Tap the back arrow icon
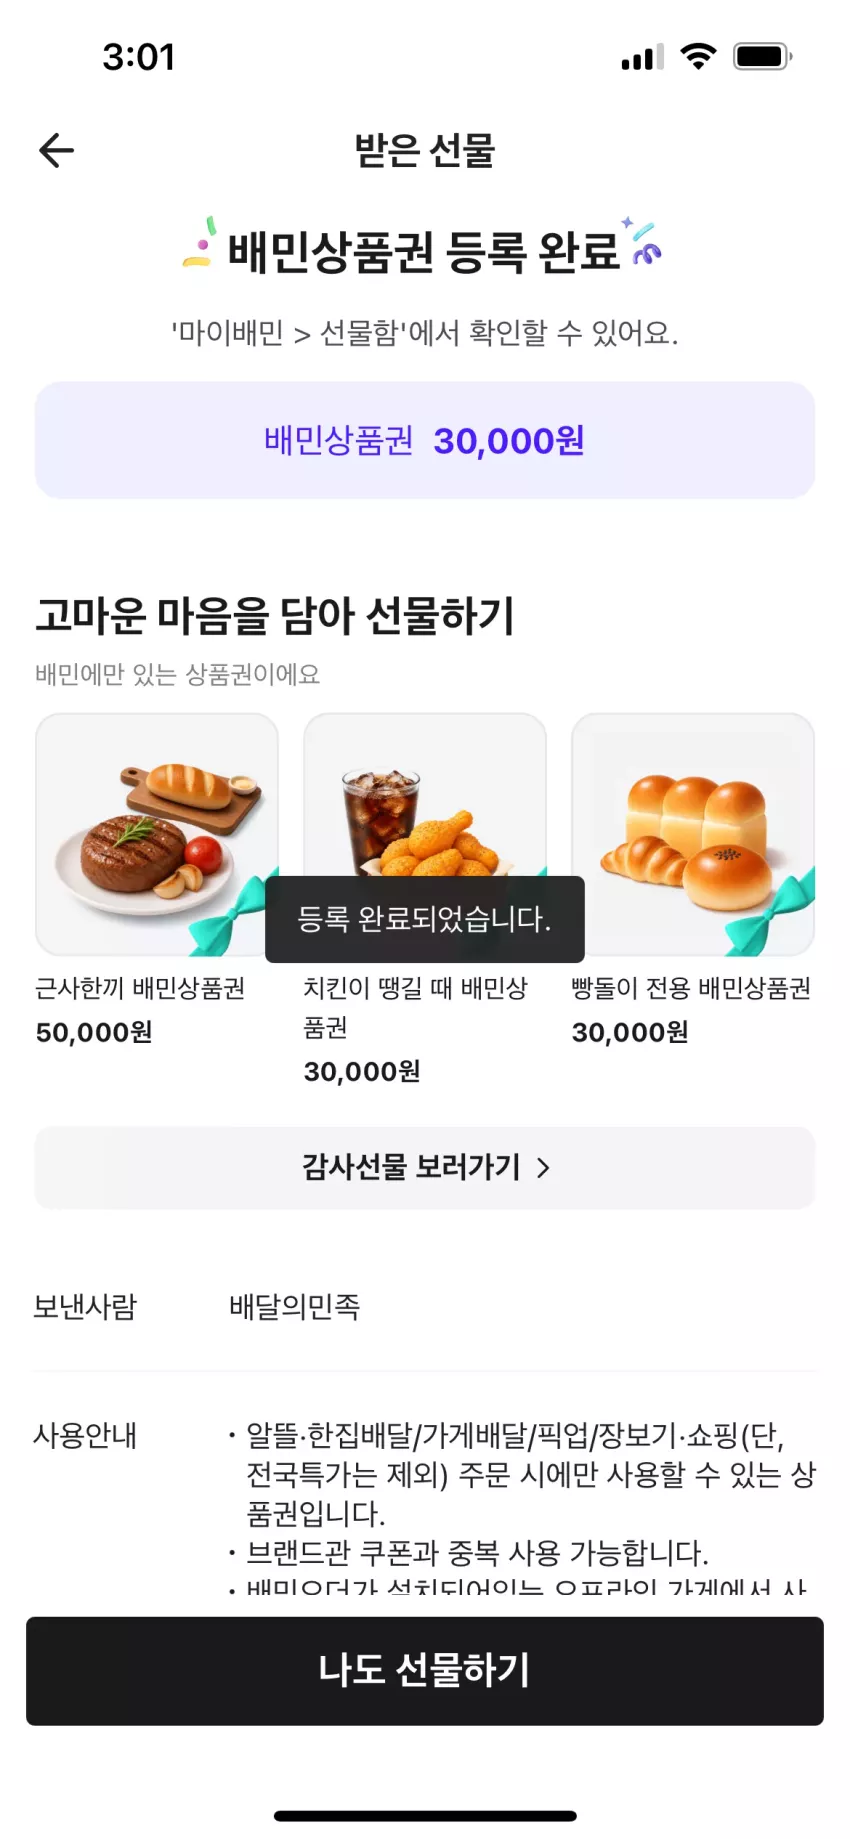 point(57,151)
